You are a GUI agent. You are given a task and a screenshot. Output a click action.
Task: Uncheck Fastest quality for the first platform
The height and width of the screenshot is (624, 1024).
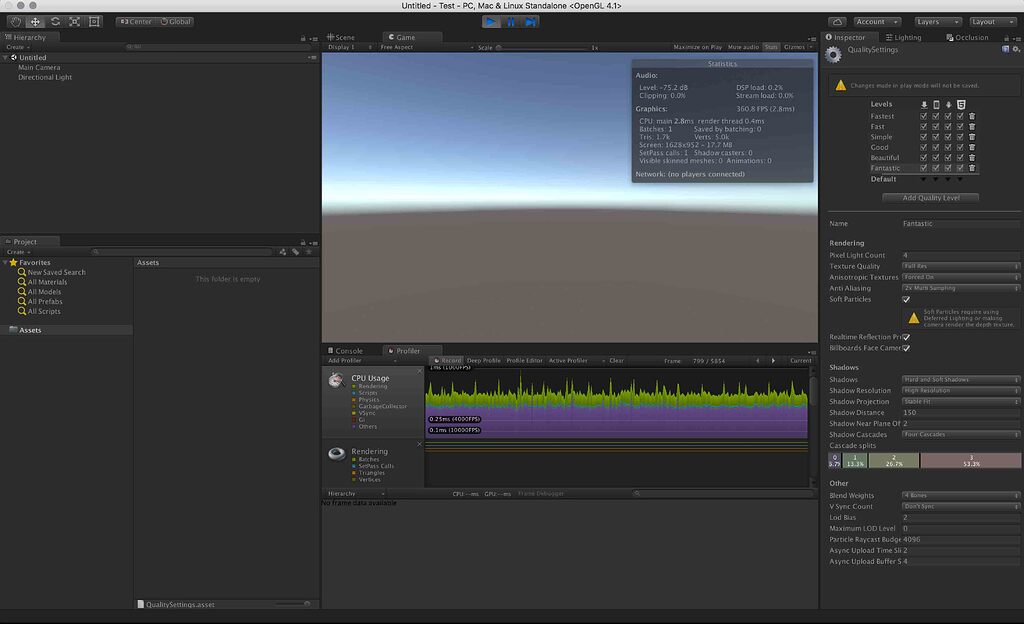[924, 116]
